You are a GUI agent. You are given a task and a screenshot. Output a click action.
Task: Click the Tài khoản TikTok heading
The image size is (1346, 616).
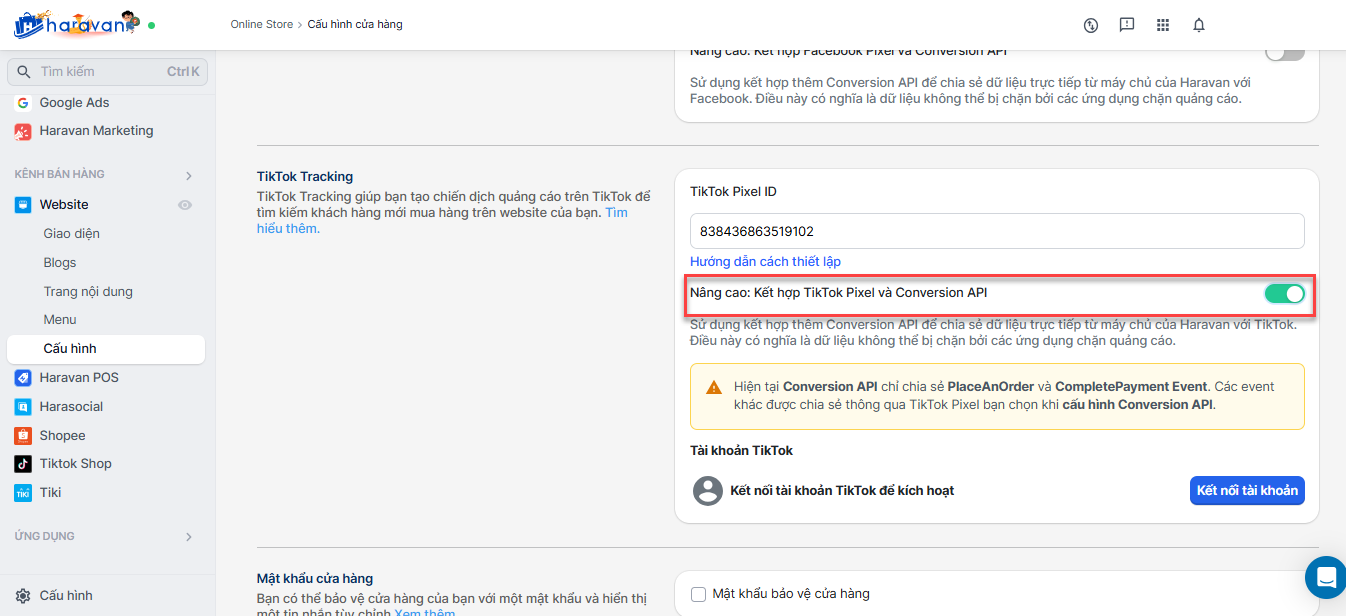point(741,451)
